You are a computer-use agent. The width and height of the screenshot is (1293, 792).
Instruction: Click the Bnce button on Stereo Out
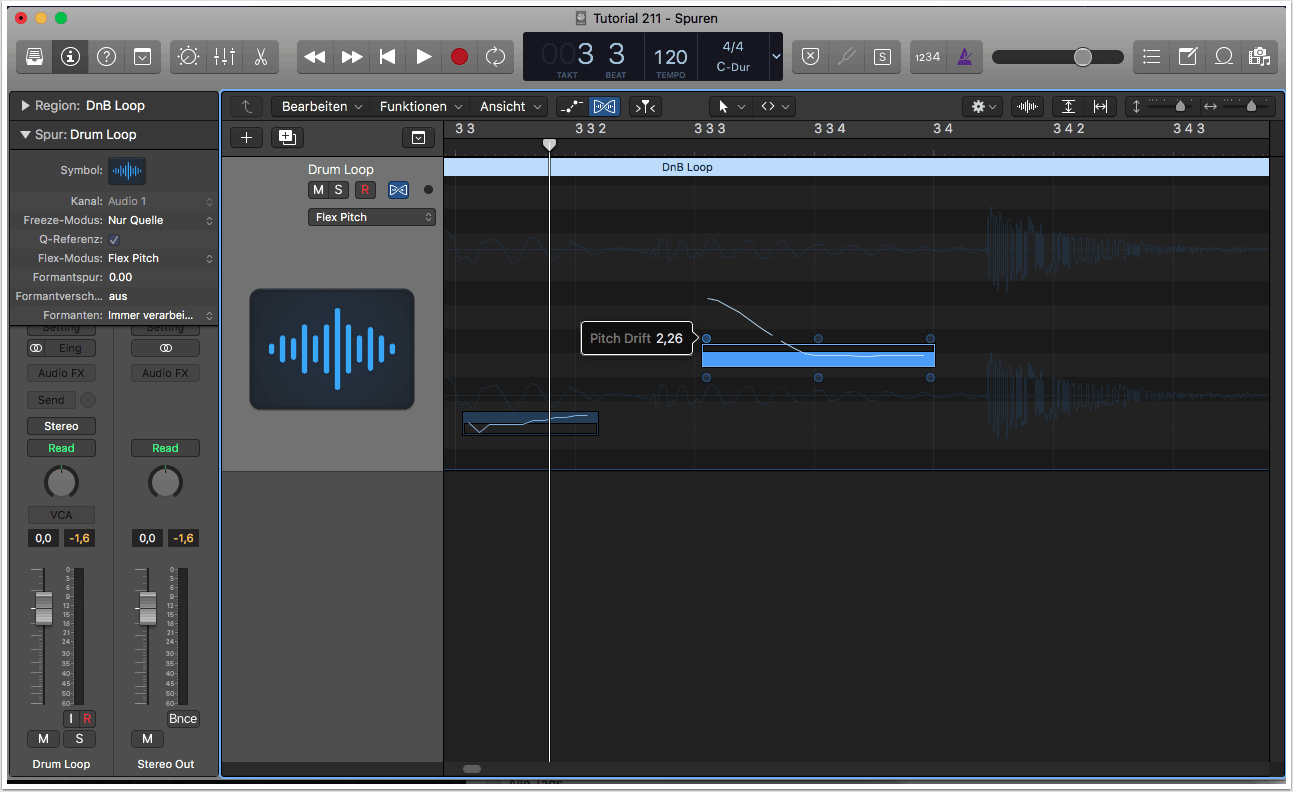[x=183, y=719]
